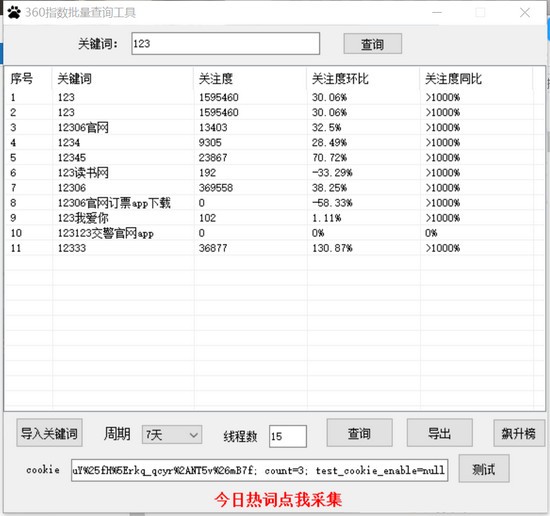Screen dimensions: 550x516
Task: Click the cookie text input field
Action: [x=259, y=470]
